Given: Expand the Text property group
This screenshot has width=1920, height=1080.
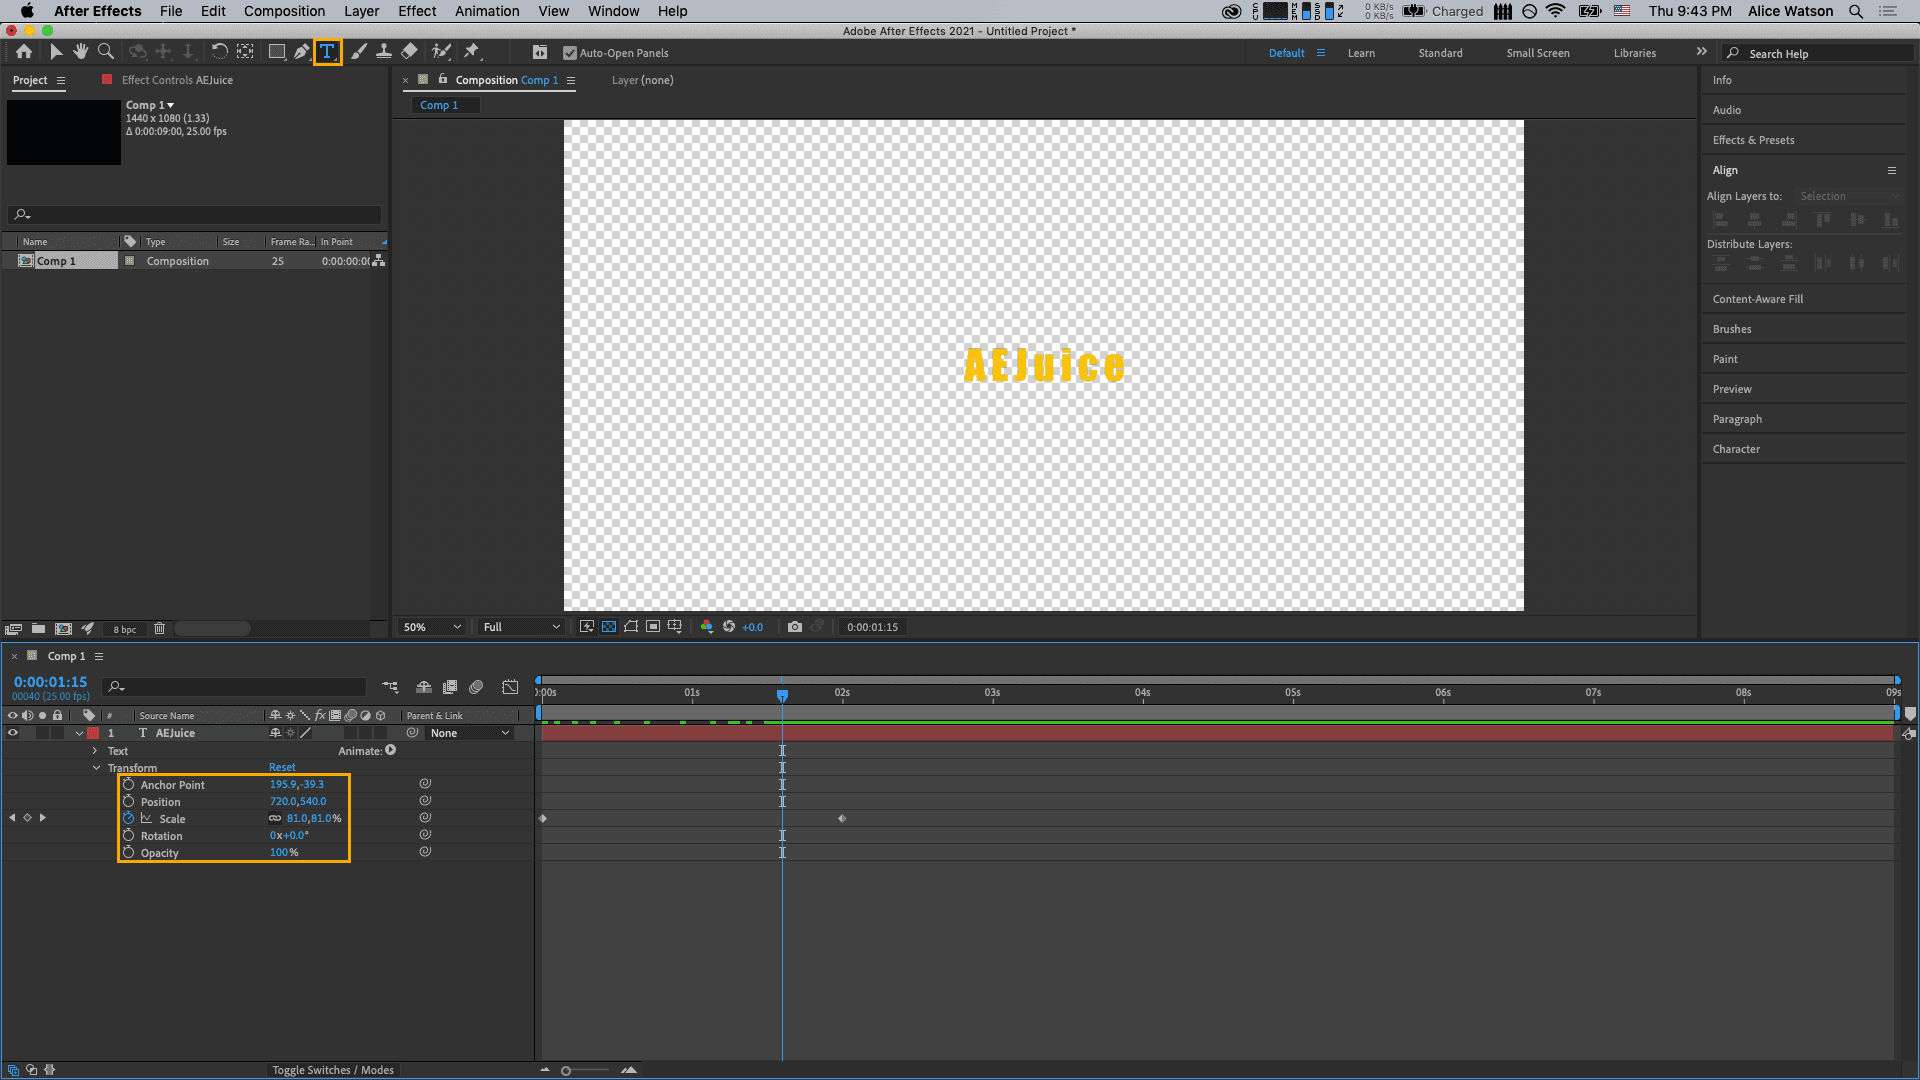Looking at the screenshot, I should 96,749.
